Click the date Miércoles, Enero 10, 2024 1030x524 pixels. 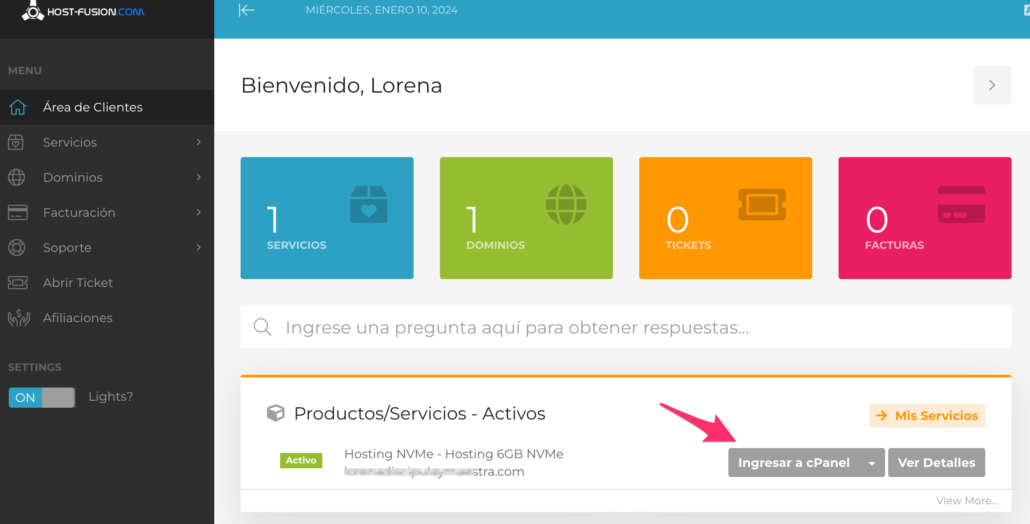pos(382,10)
